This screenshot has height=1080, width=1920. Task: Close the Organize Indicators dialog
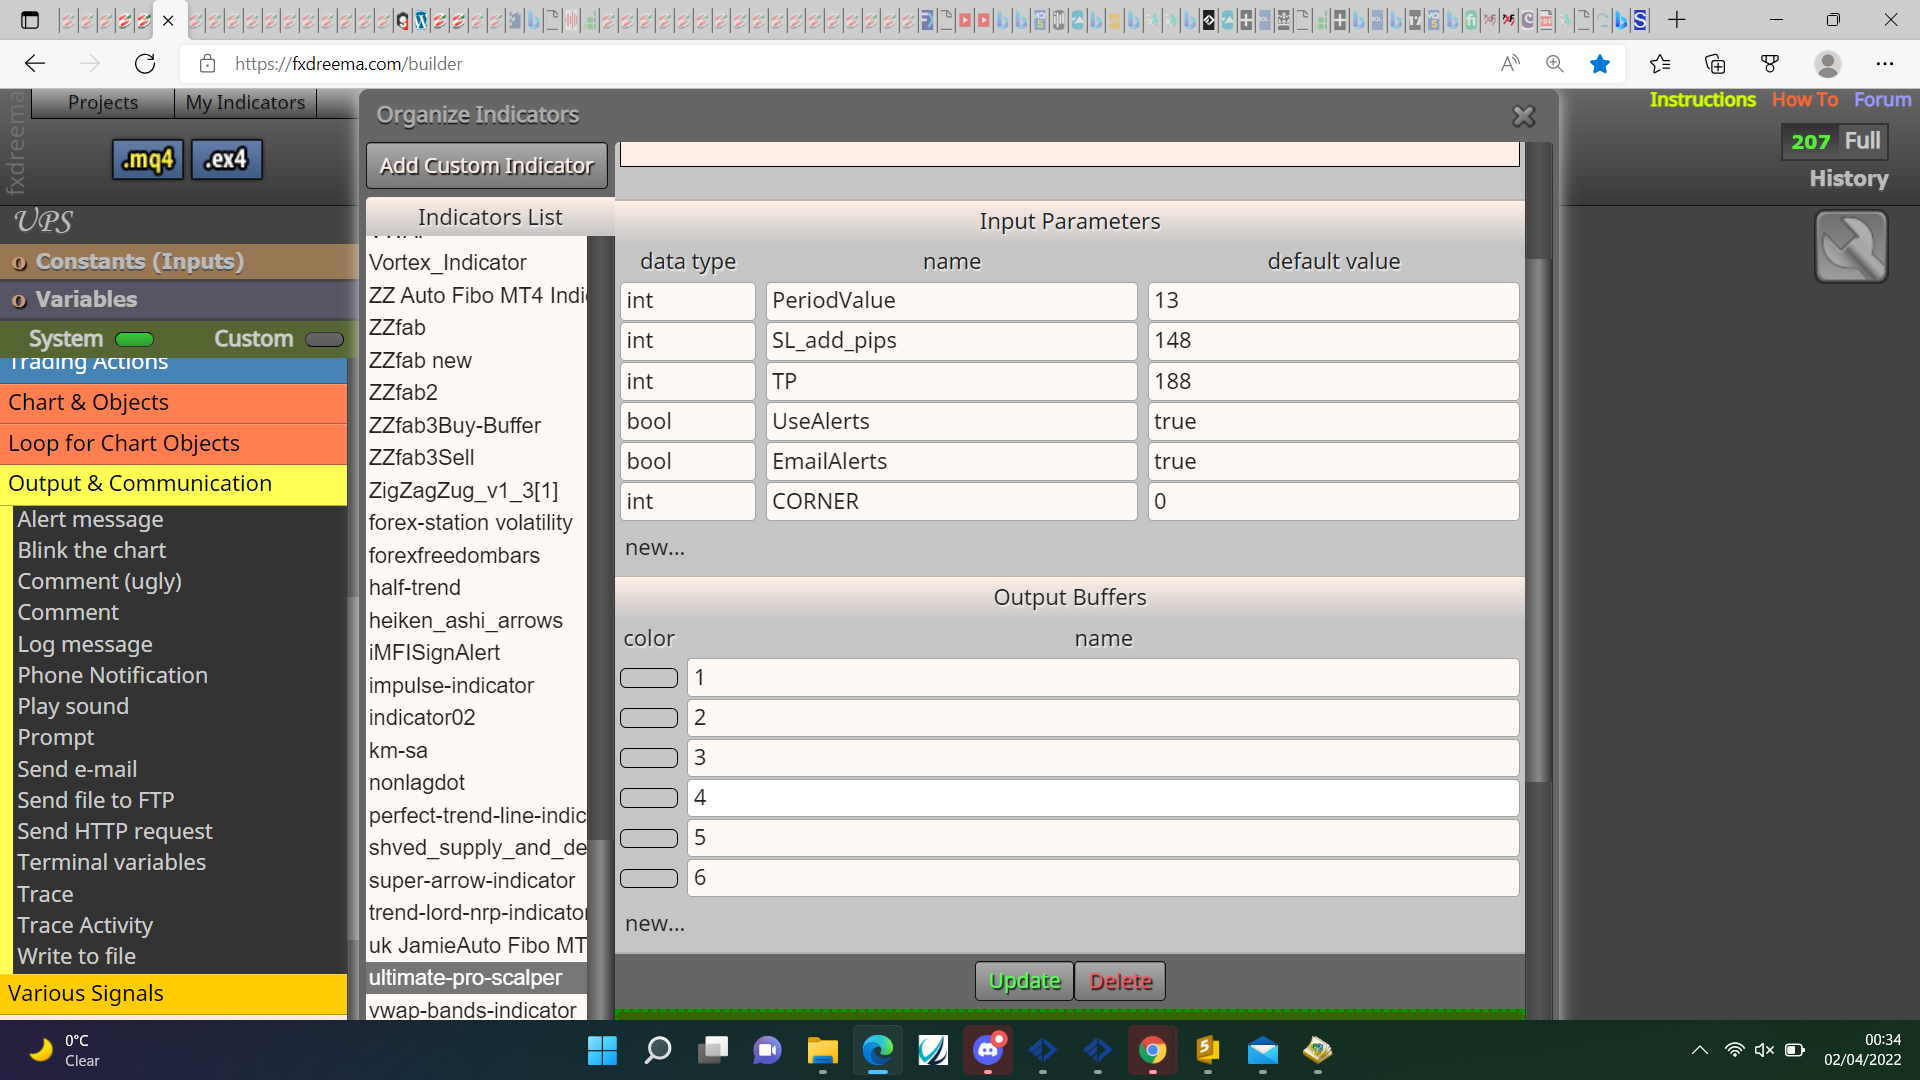pos(1523,117)
